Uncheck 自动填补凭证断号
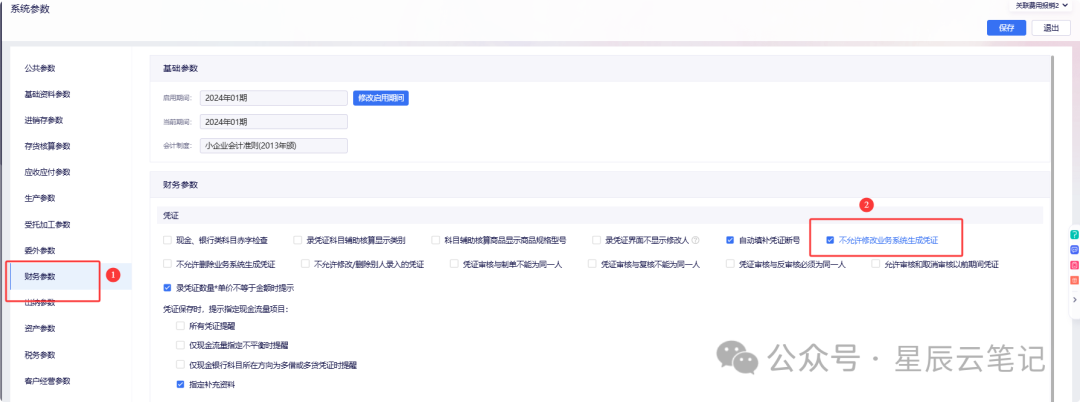The height and width of the screenshot is (402, 1080). tap(729, 240)
